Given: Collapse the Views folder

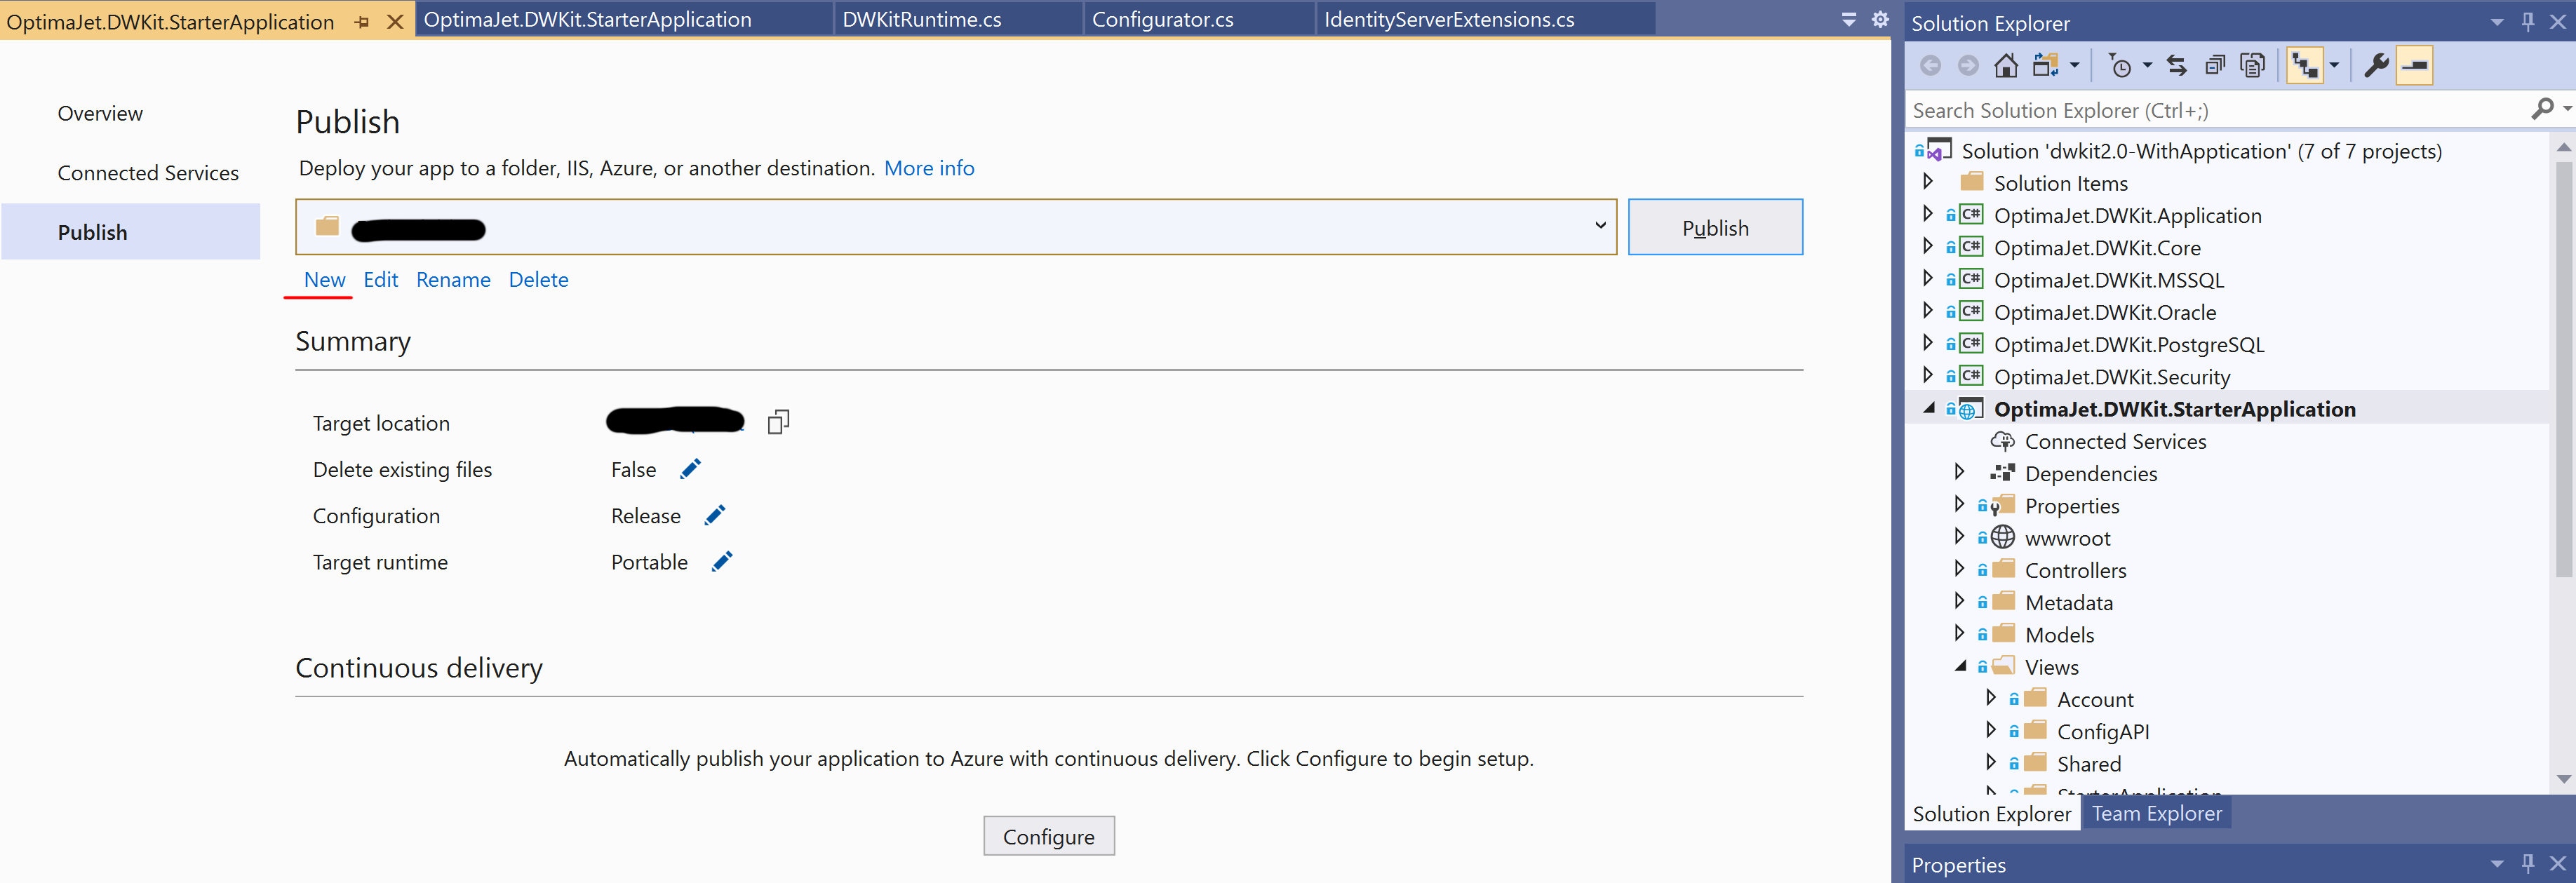Looking at the screenshot, I should pos(1960,666).
